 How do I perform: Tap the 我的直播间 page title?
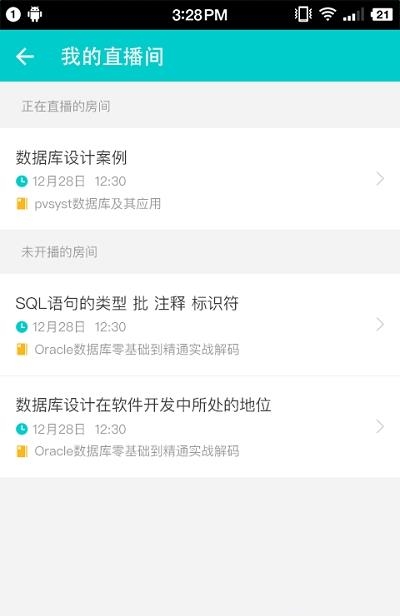click(112, 56)
